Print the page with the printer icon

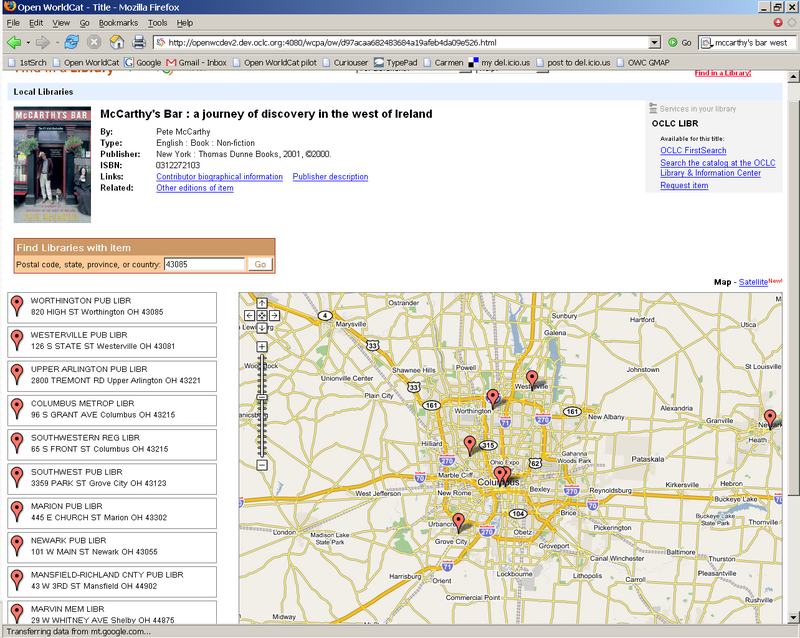click(x=139, y=42)
